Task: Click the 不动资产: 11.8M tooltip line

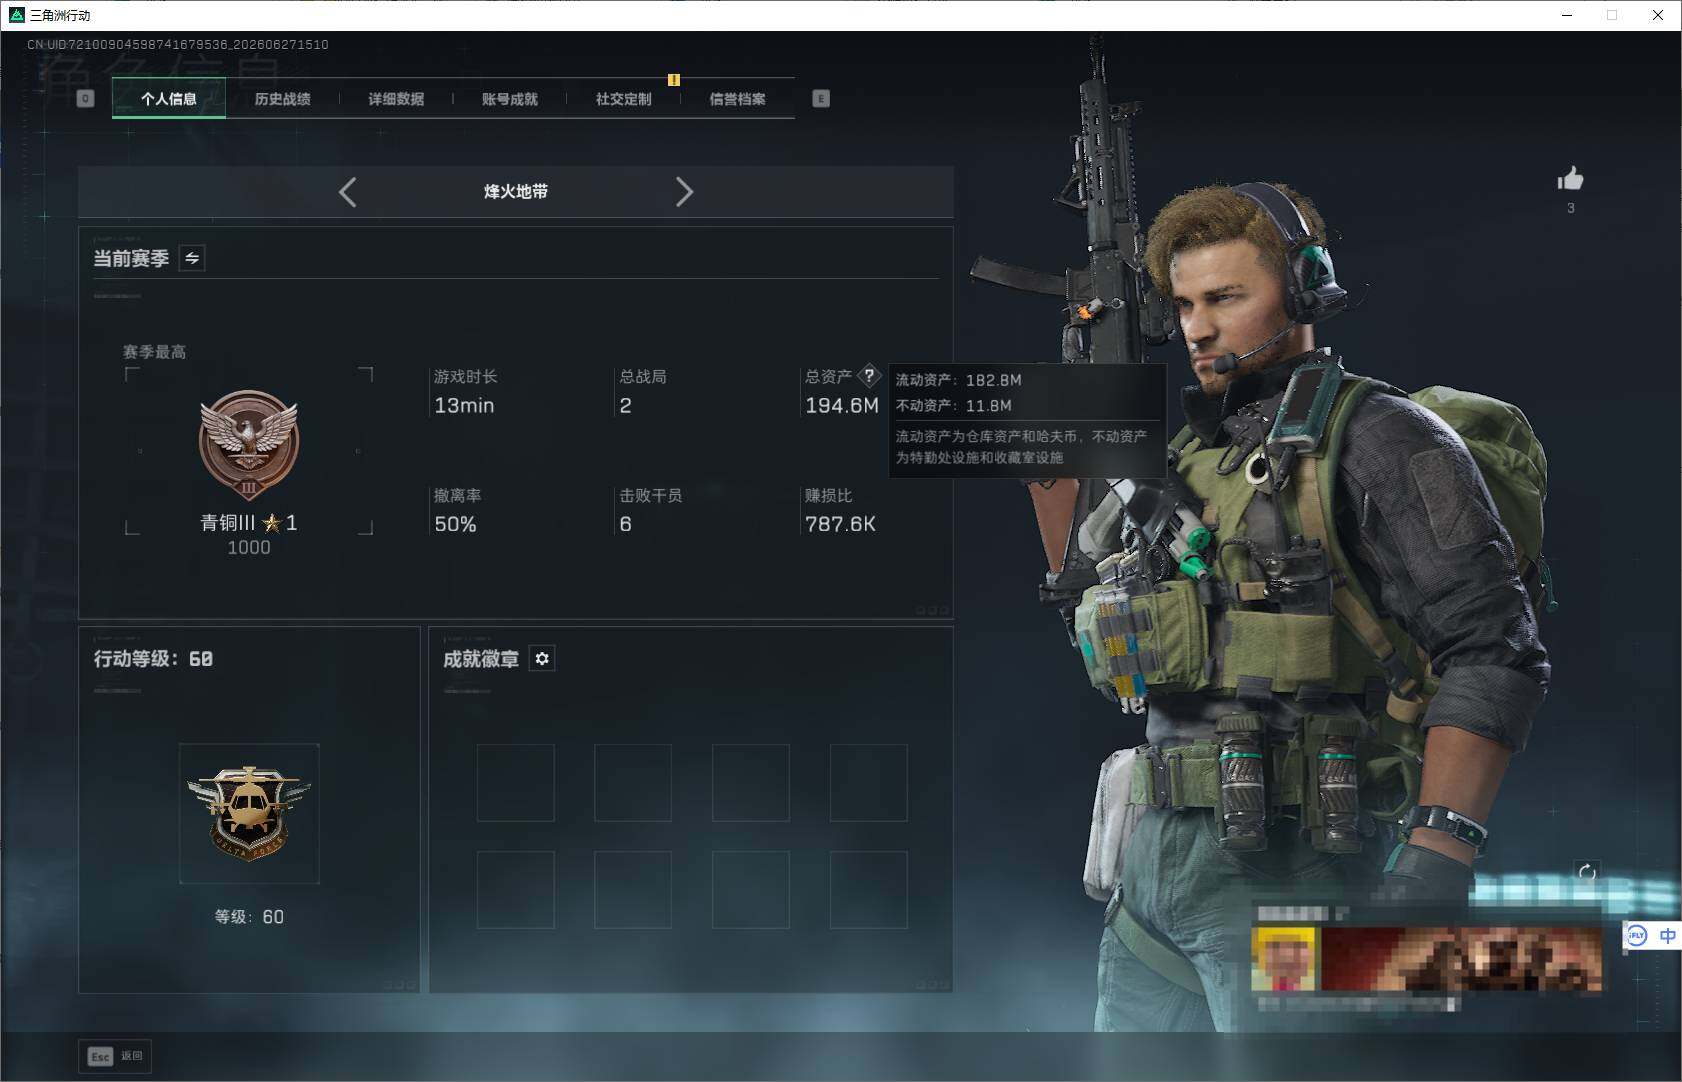Action: pyautogui.click(x=953, y=406)
